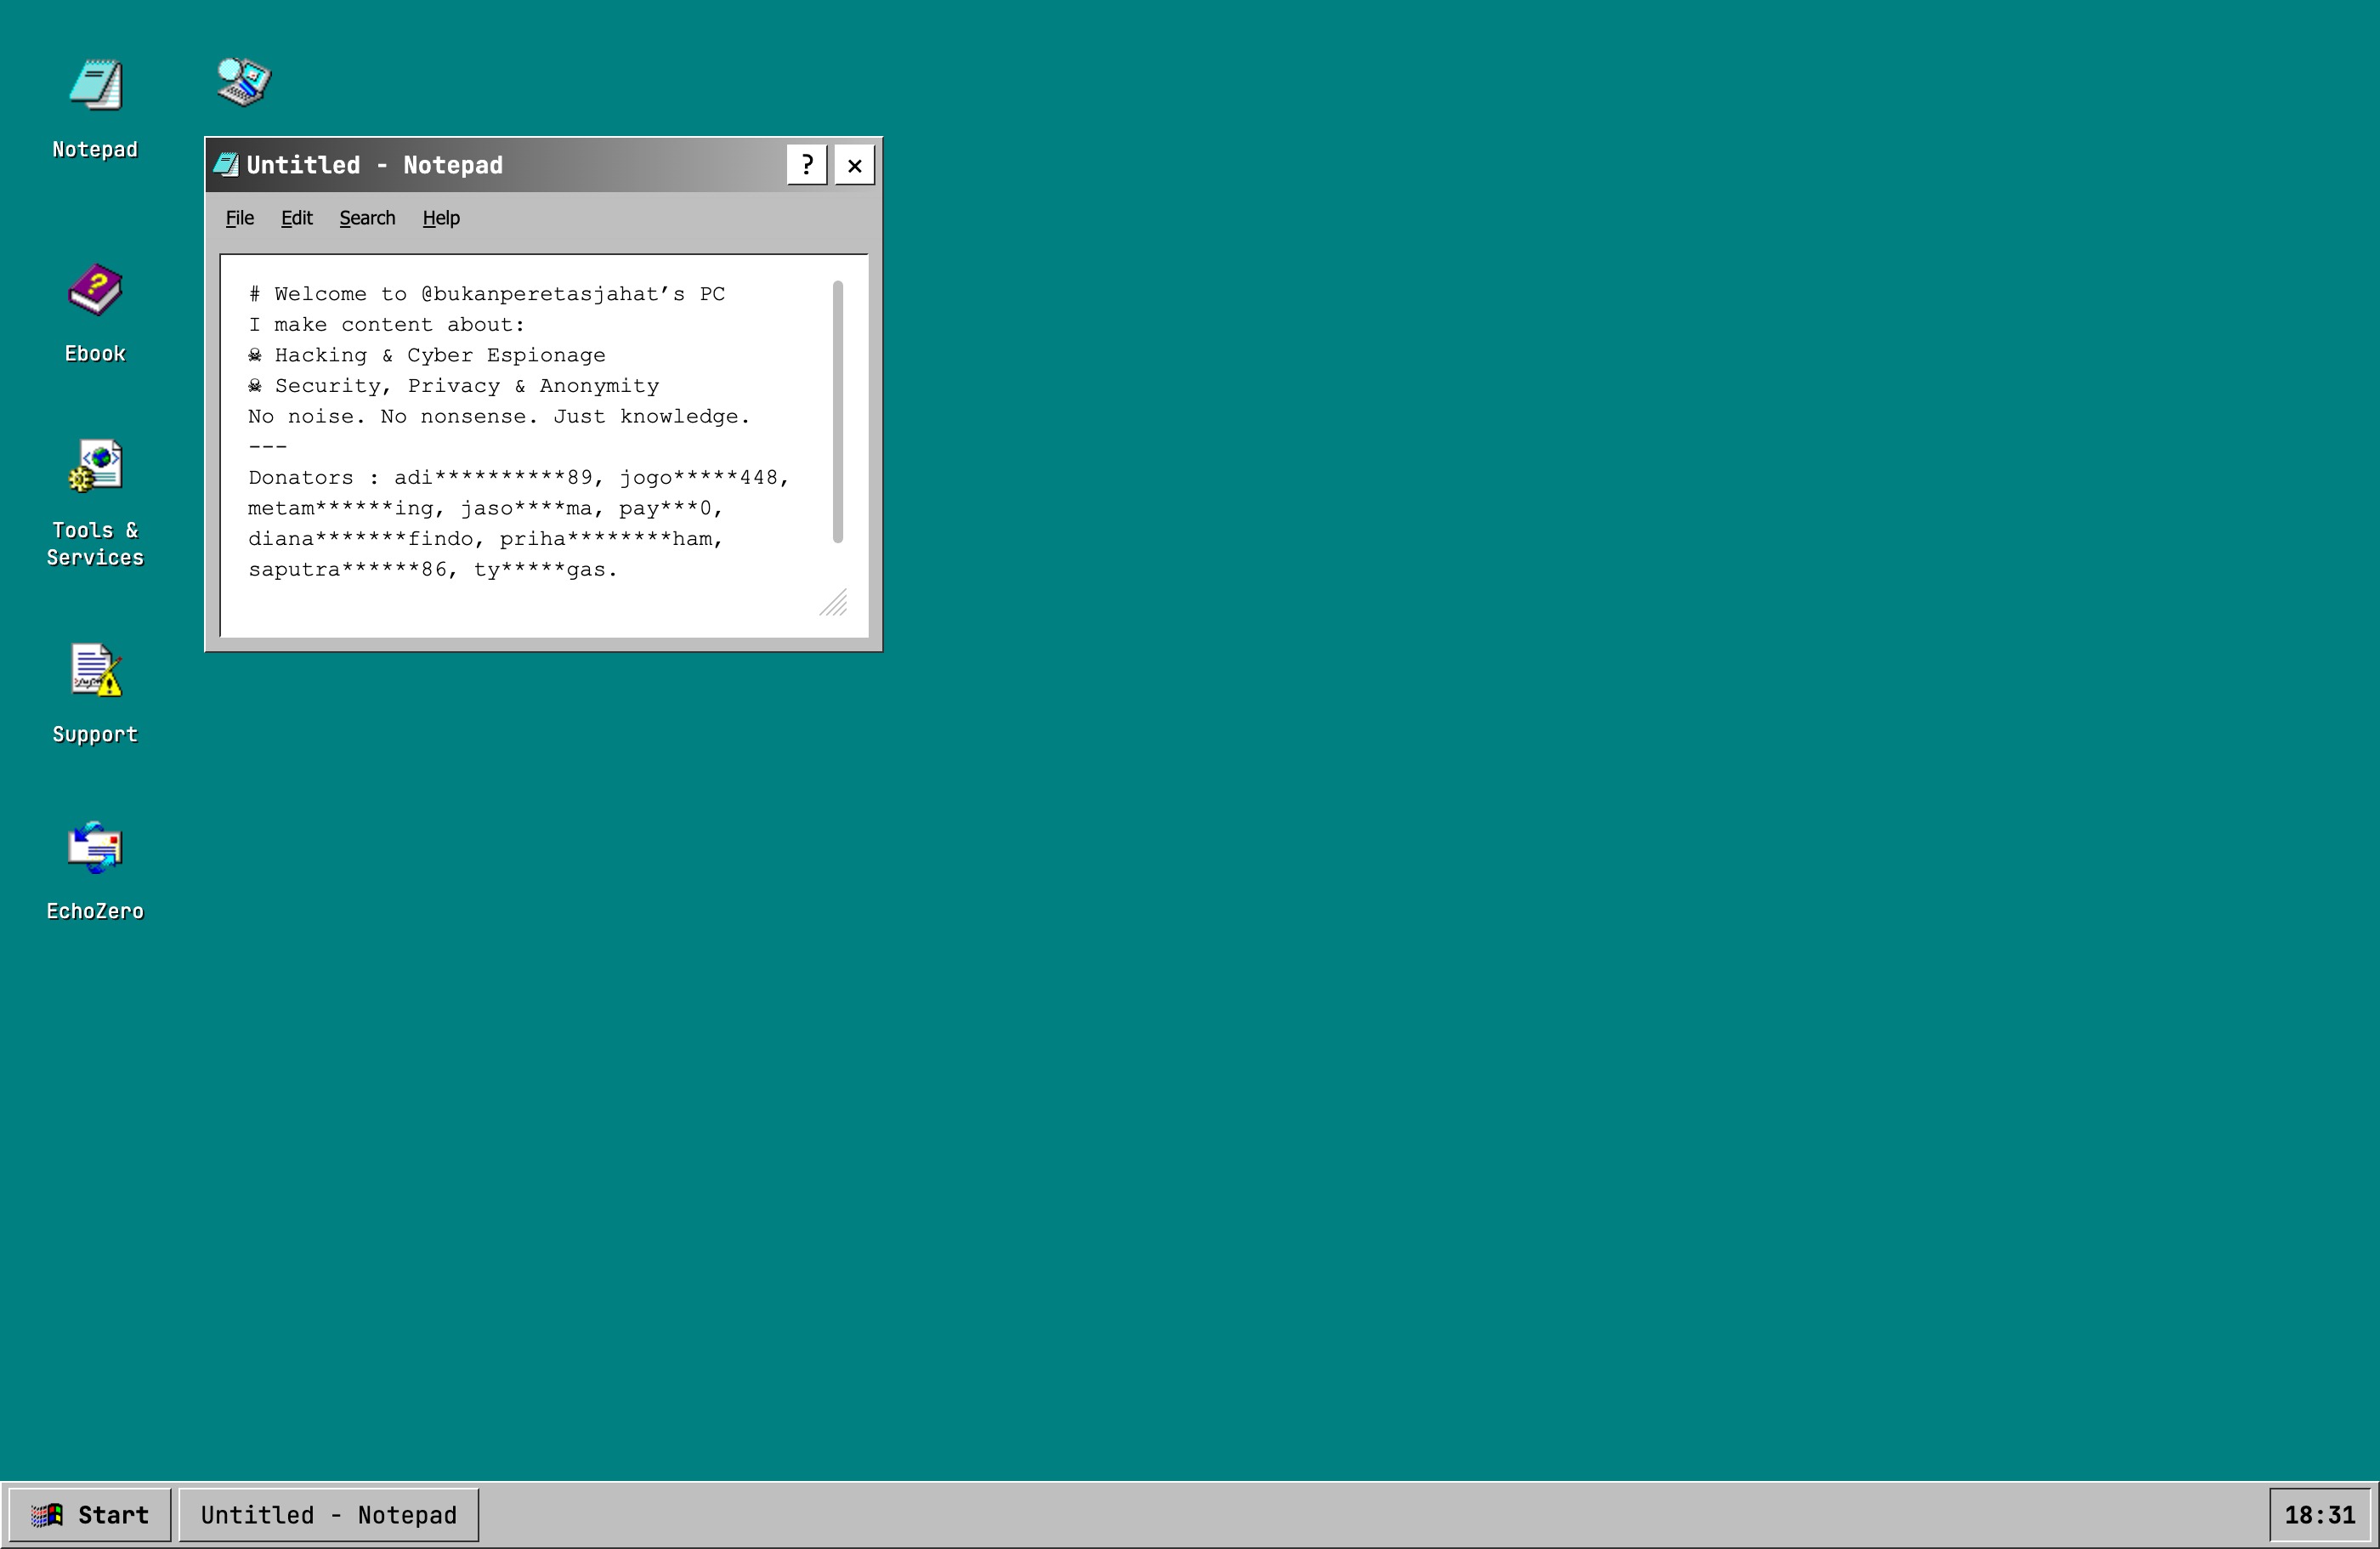Close the Notepad window
The height and width of the screenshot is (1549, 2380).
click(855, 165)
